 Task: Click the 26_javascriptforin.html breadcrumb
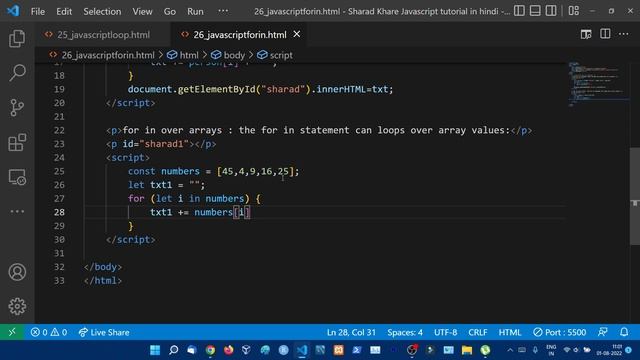(108, 55)
